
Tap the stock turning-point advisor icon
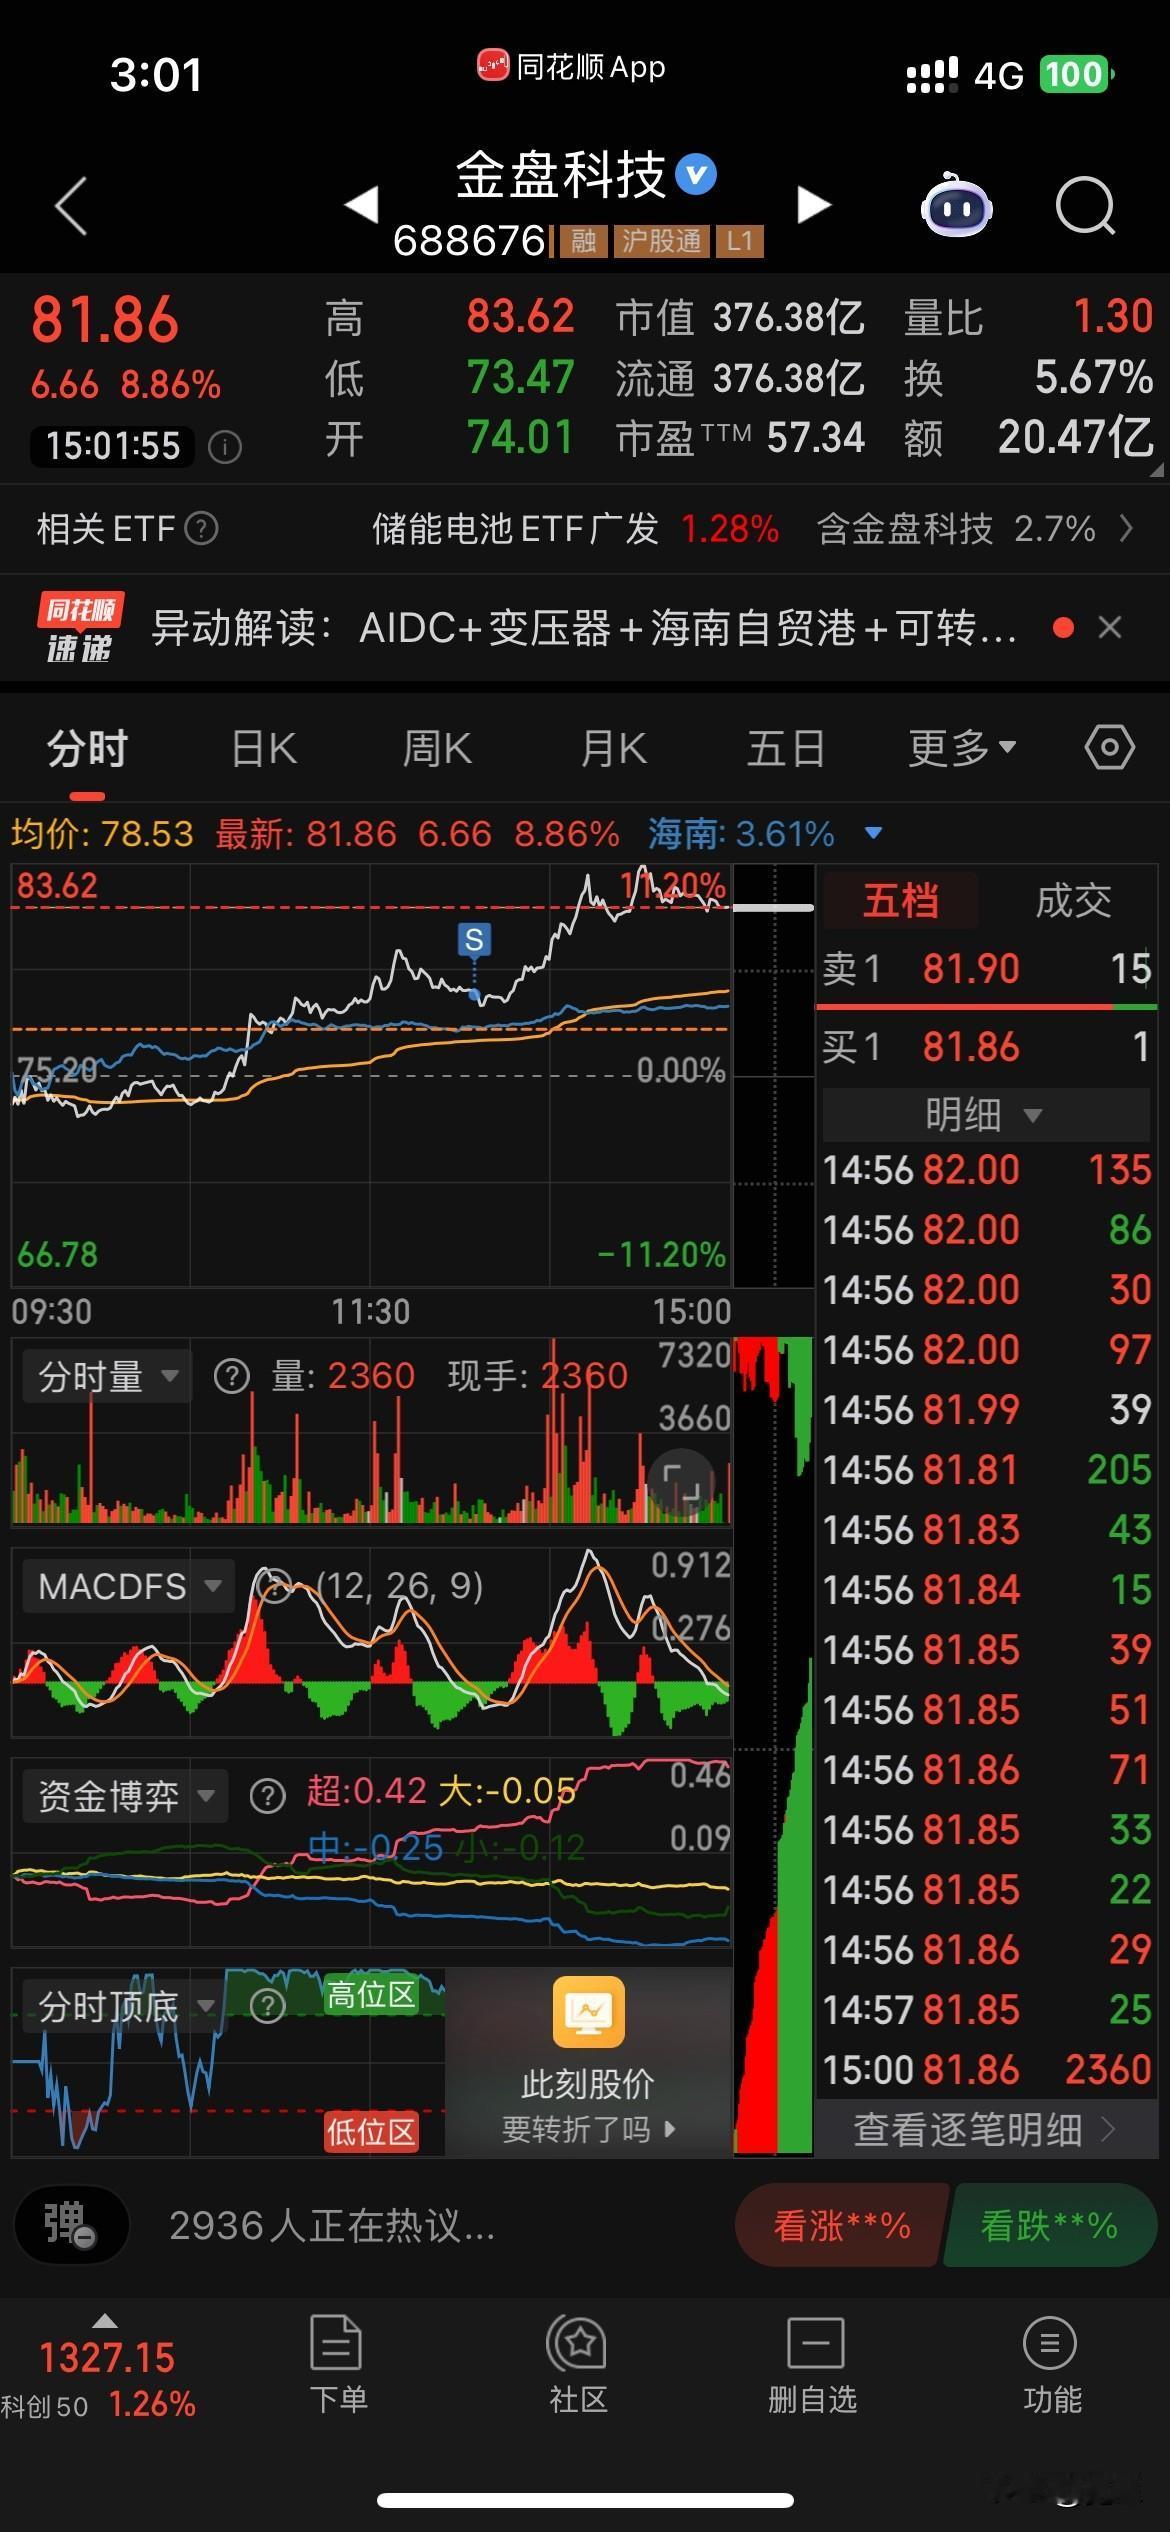pos(588,2011)
